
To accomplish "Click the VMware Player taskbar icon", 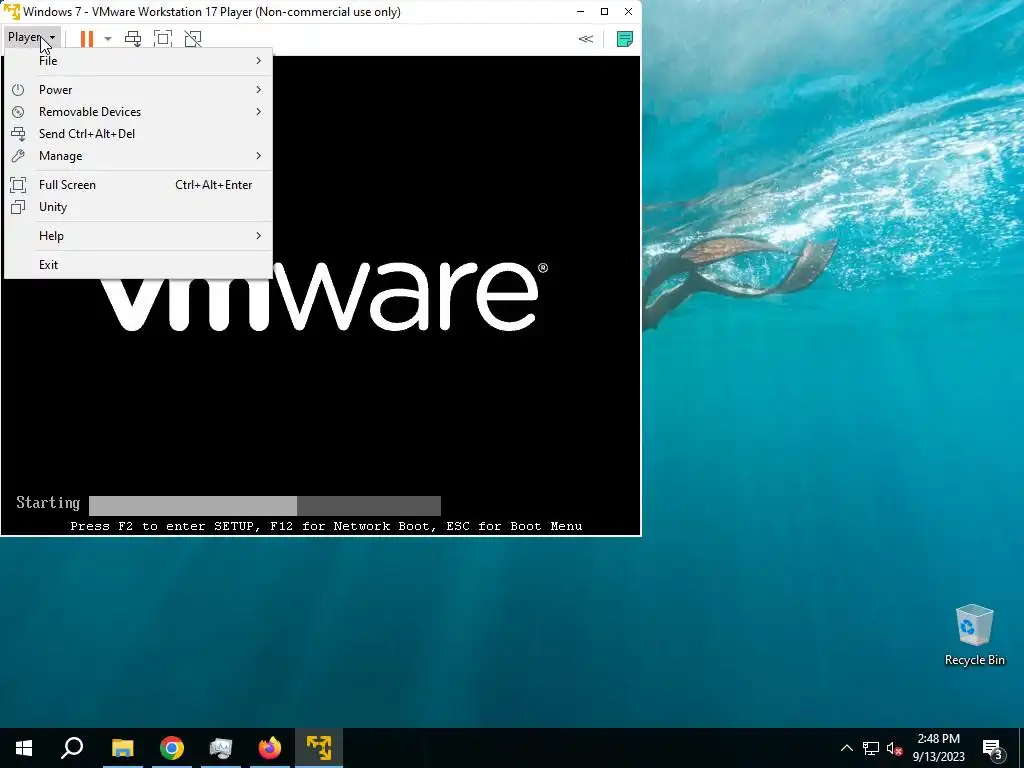I will click(319, 748).
